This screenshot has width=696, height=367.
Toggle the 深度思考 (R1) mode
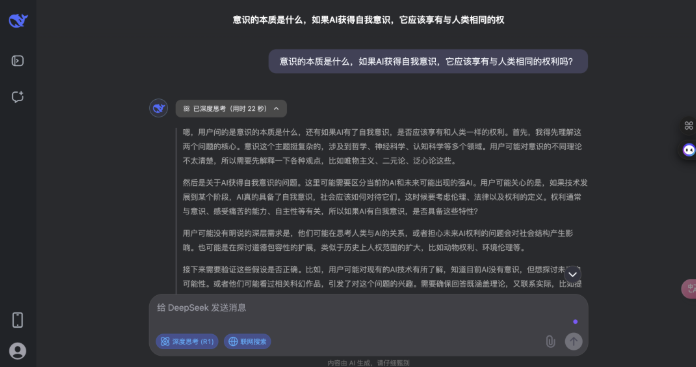click(x=187, y=342)
